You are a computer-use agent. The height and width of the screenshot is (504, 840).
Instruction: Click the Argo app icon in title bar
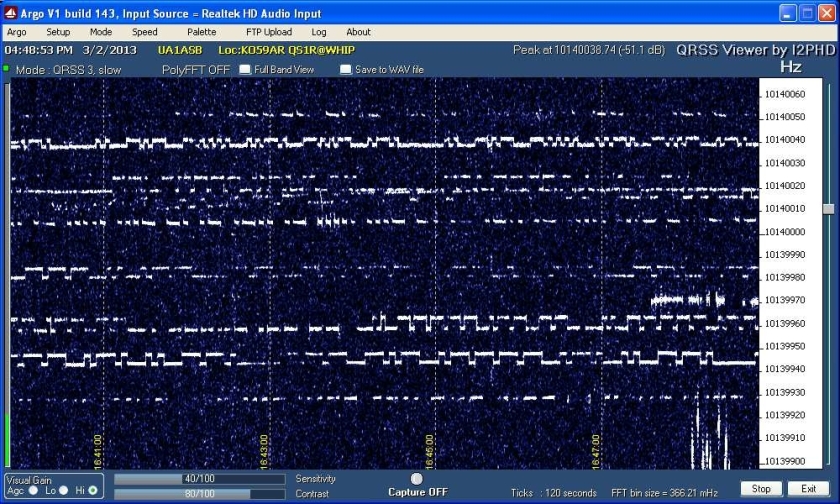point(11,14)
